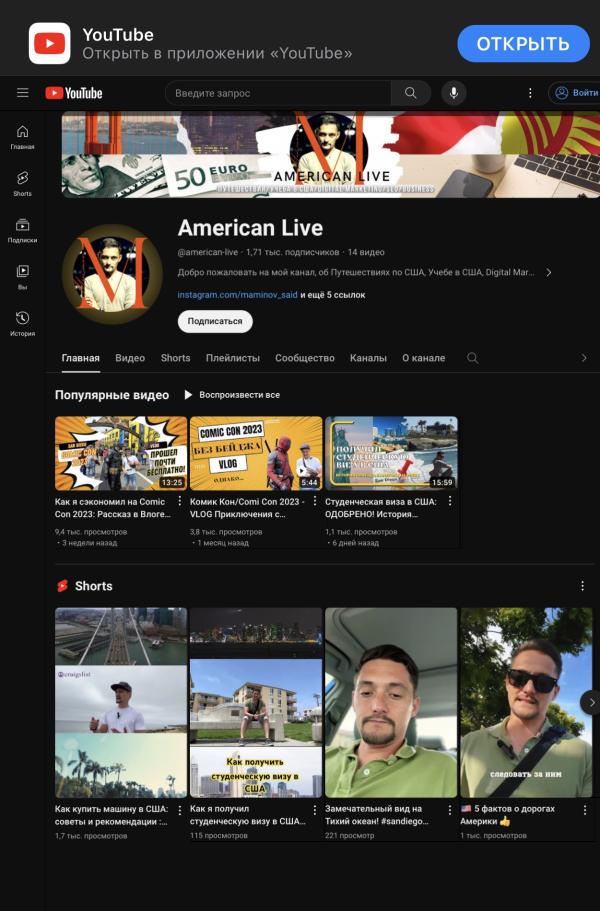This screenshot has height=911, width=600.
Task: Open options menu for Комик Кон video
Action: tap(315, 501)
